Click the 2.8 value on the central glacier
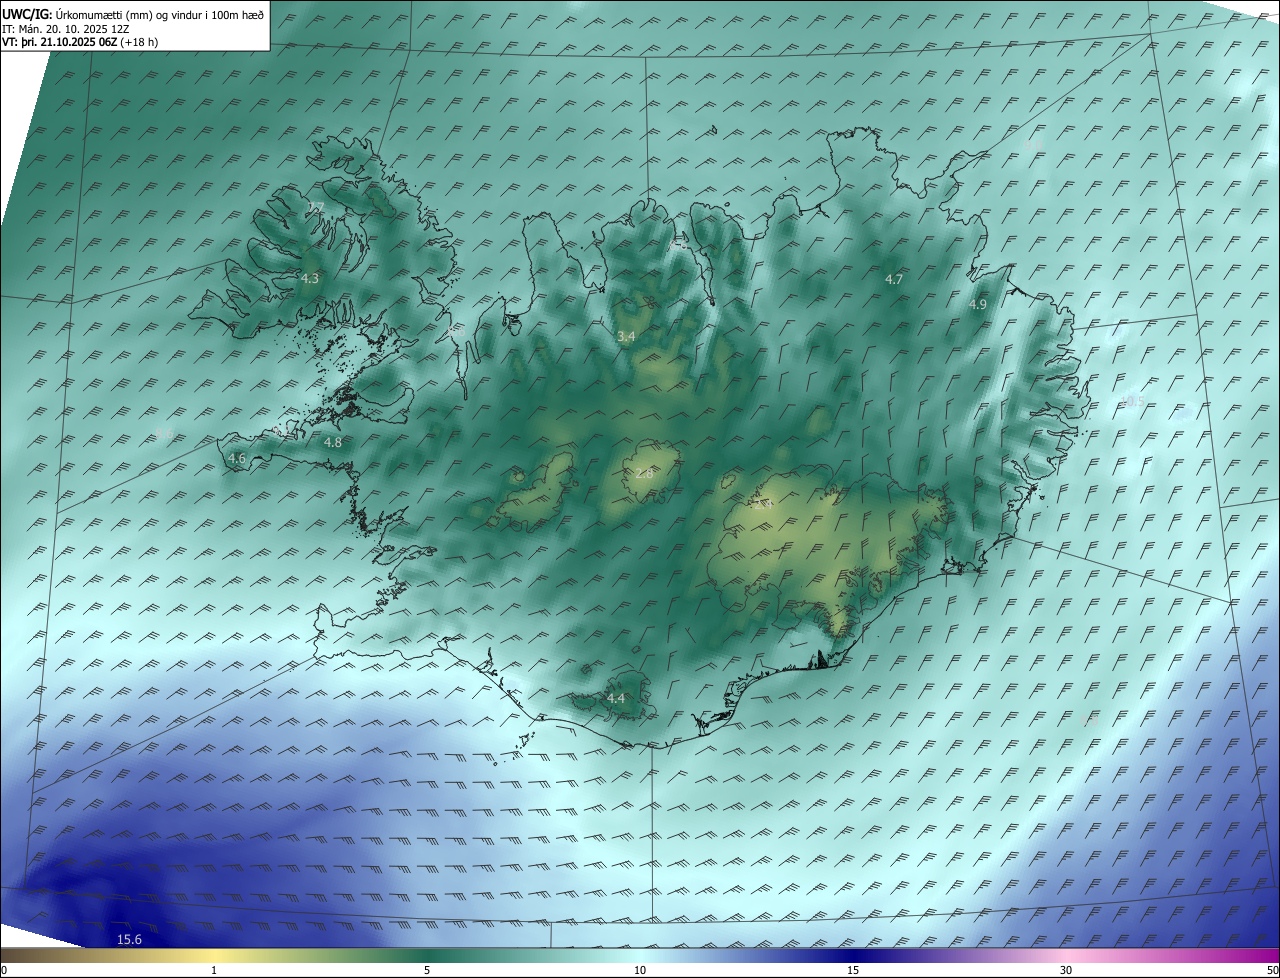Viewport: 1280px width, 978px height. [644, 473]
